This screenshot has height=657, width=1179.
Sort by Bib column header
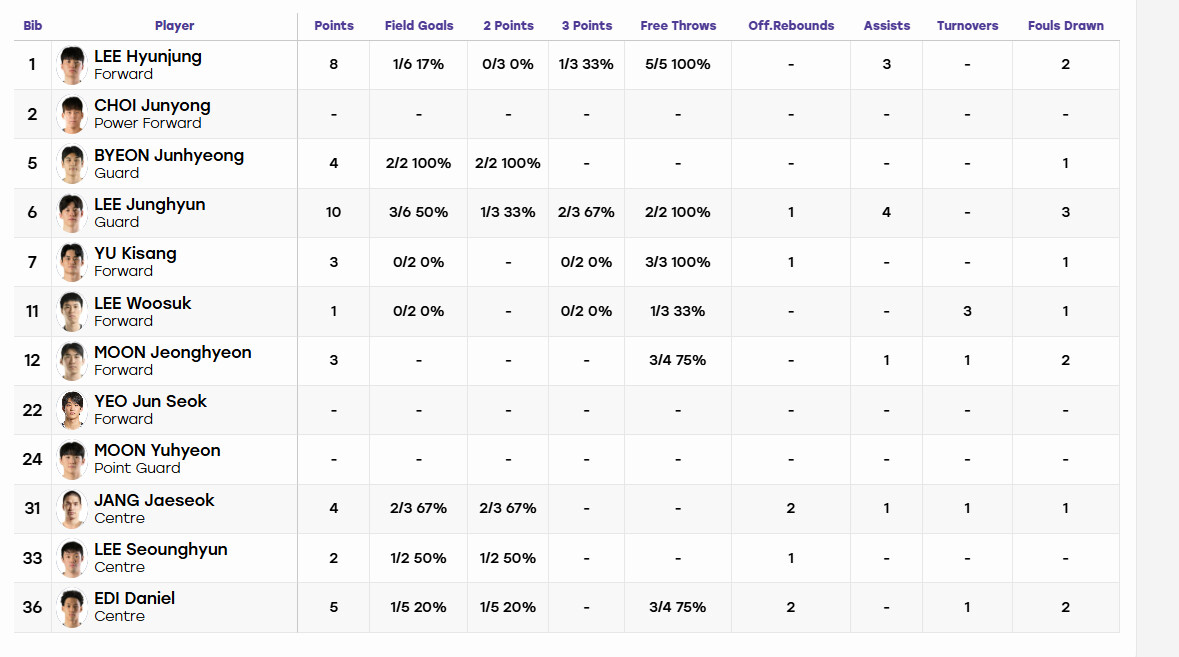click(x=32, y=26)
